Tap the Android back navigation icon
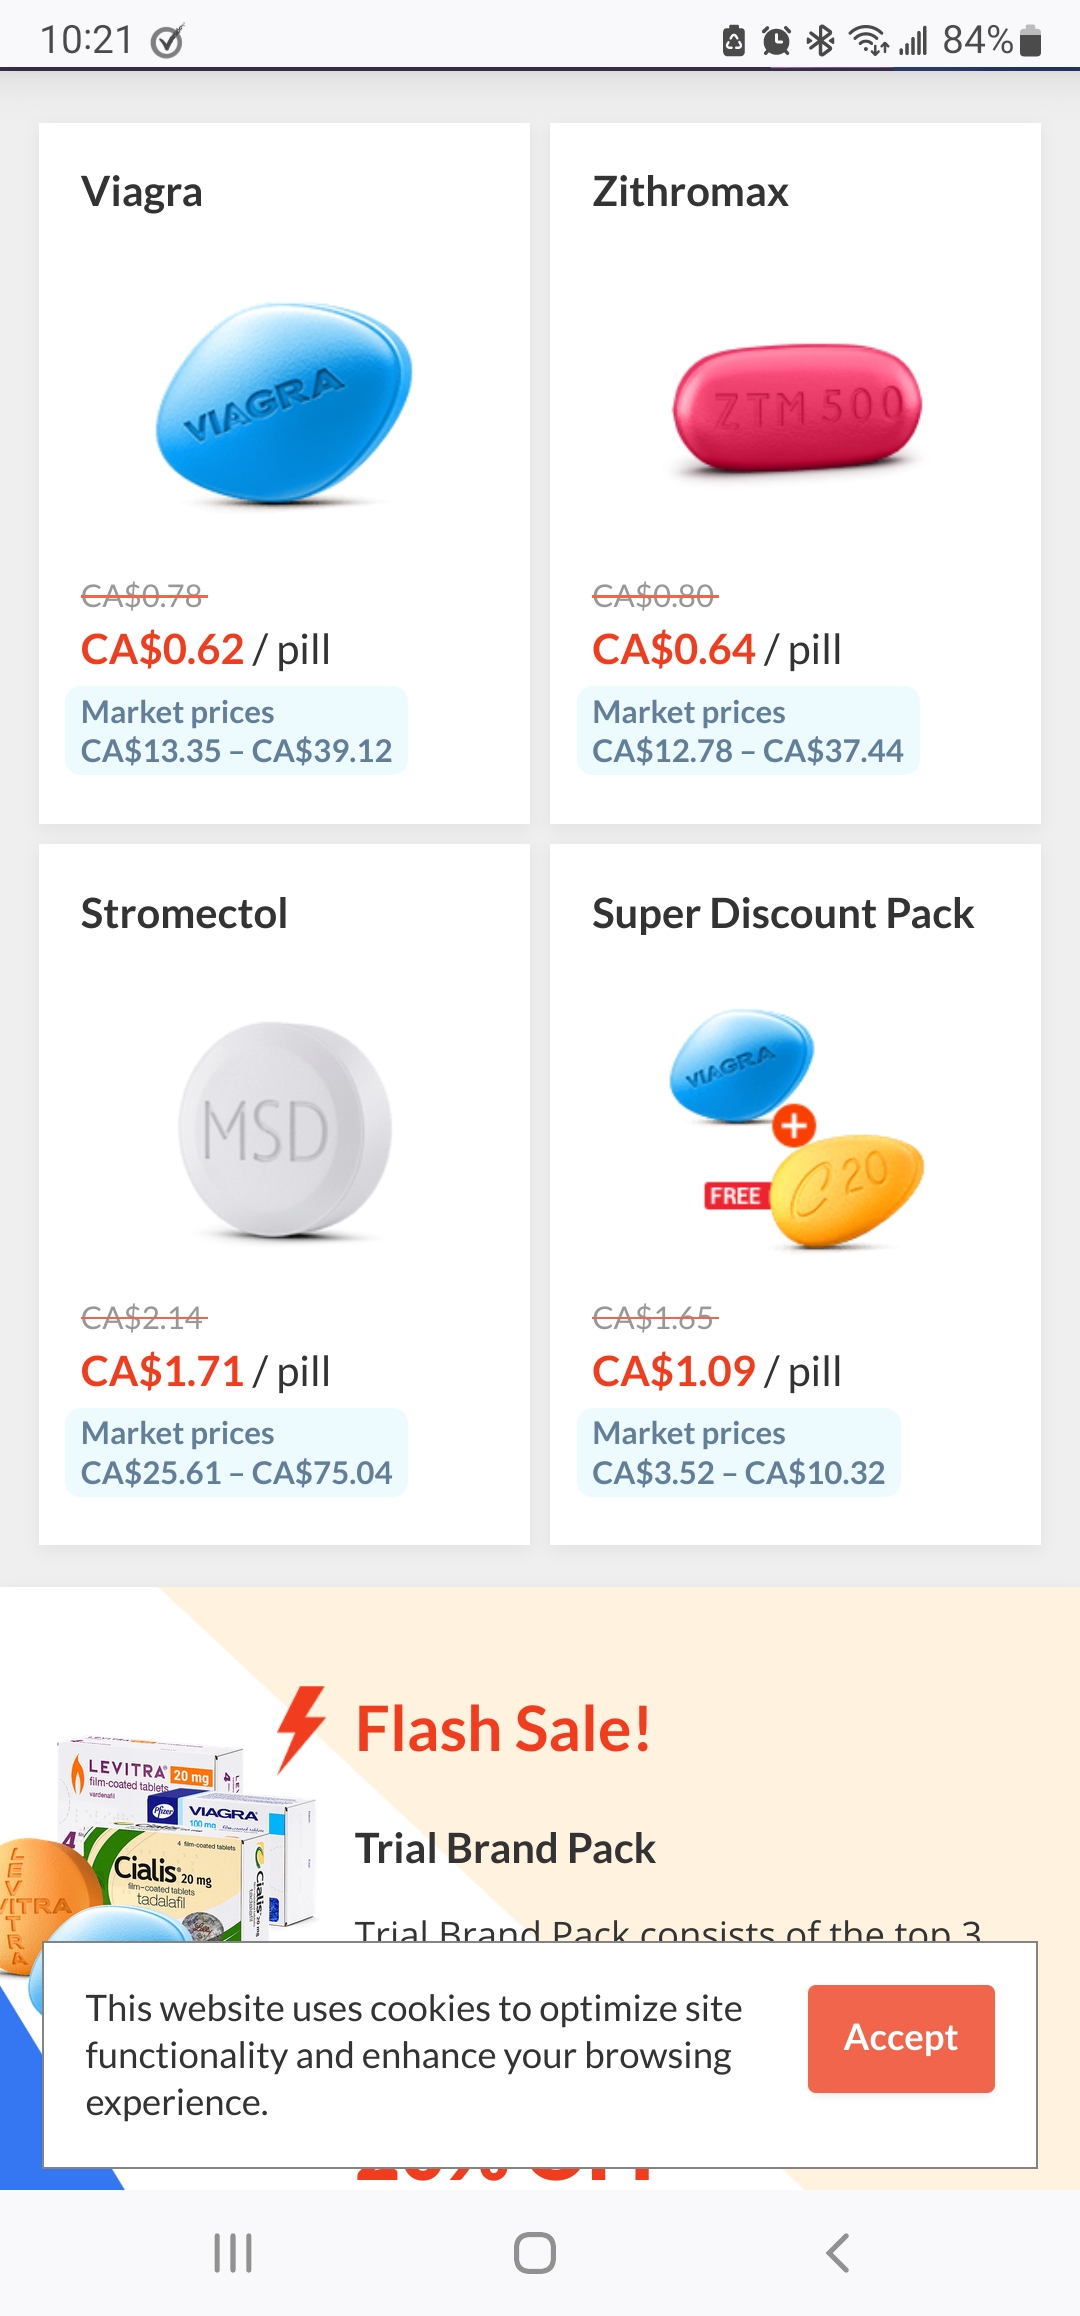The image size is (1080, 2316). click(838, 2253)
